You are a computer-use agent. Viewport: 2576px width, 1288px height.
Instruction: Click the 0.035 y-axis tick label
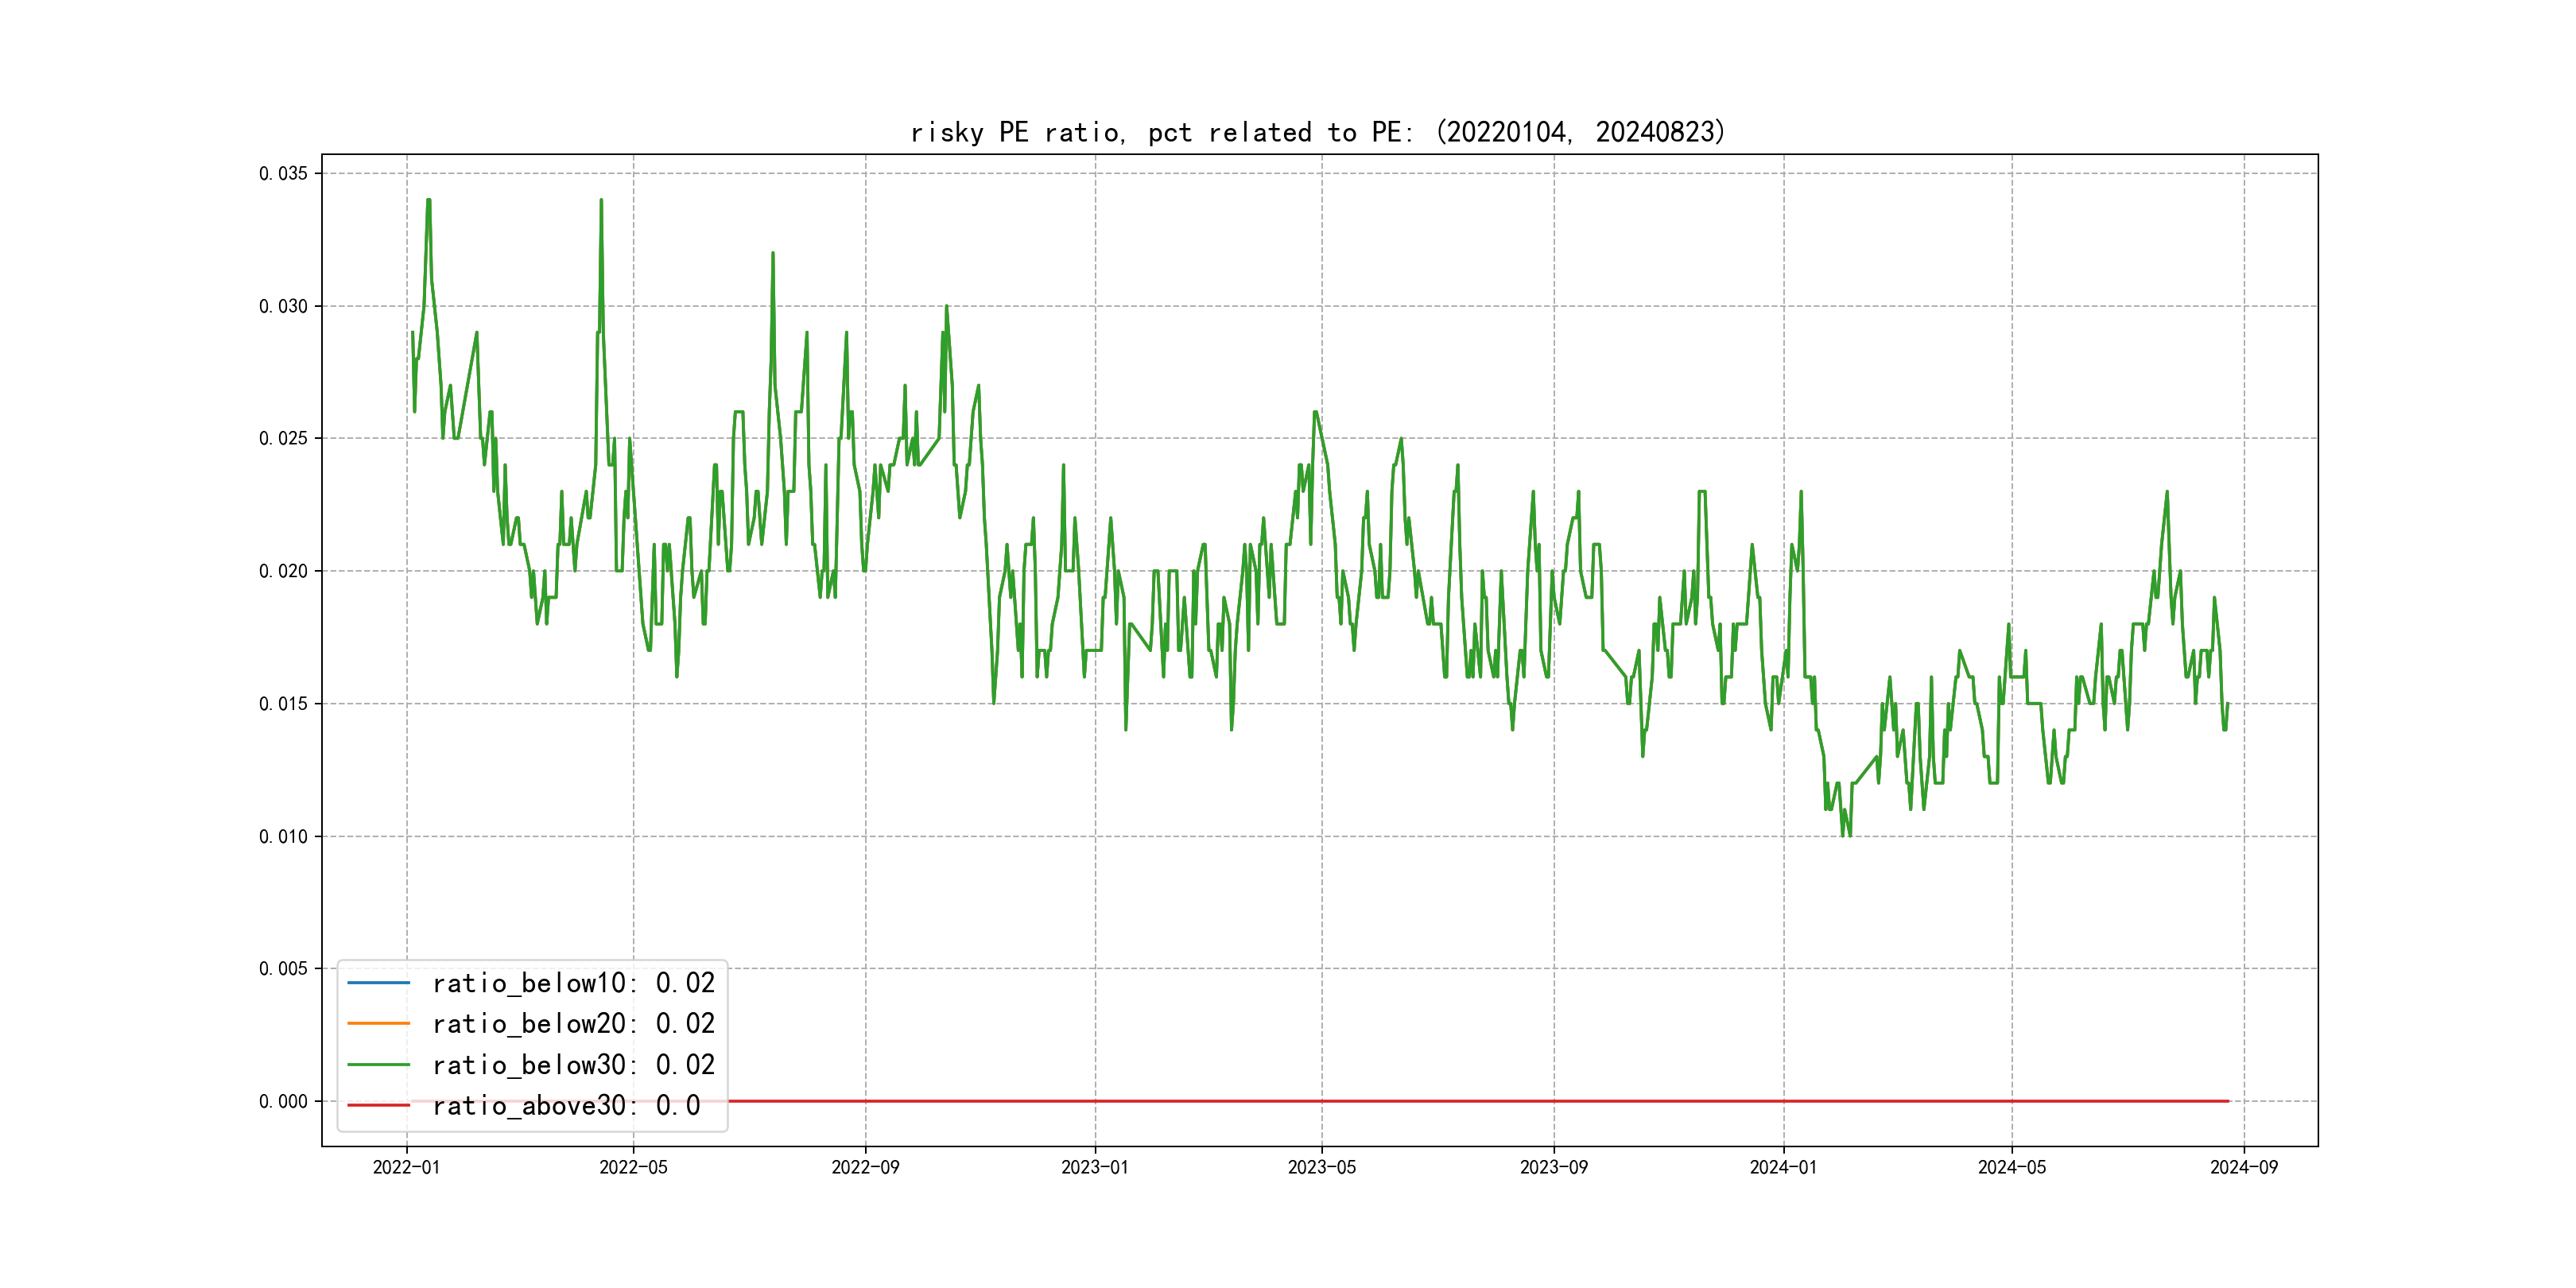pyautogui.click(x=283, y=173)
